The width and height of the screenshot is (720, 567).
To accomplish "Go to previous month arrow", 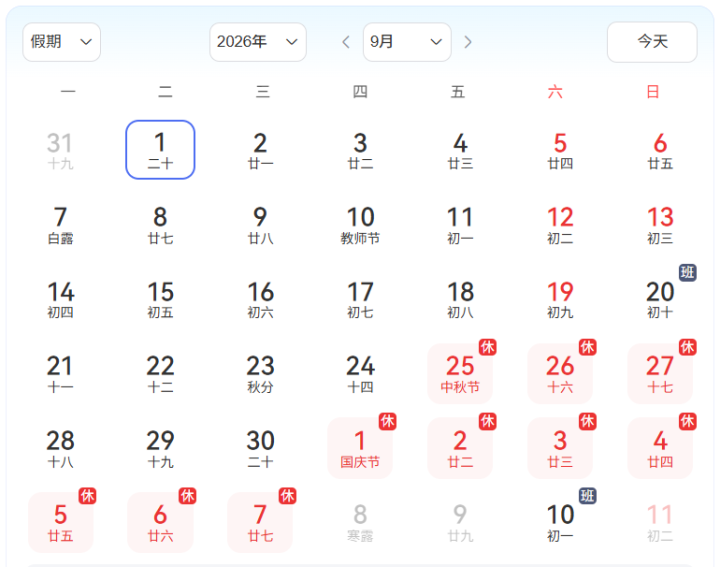I will (346, 42).
